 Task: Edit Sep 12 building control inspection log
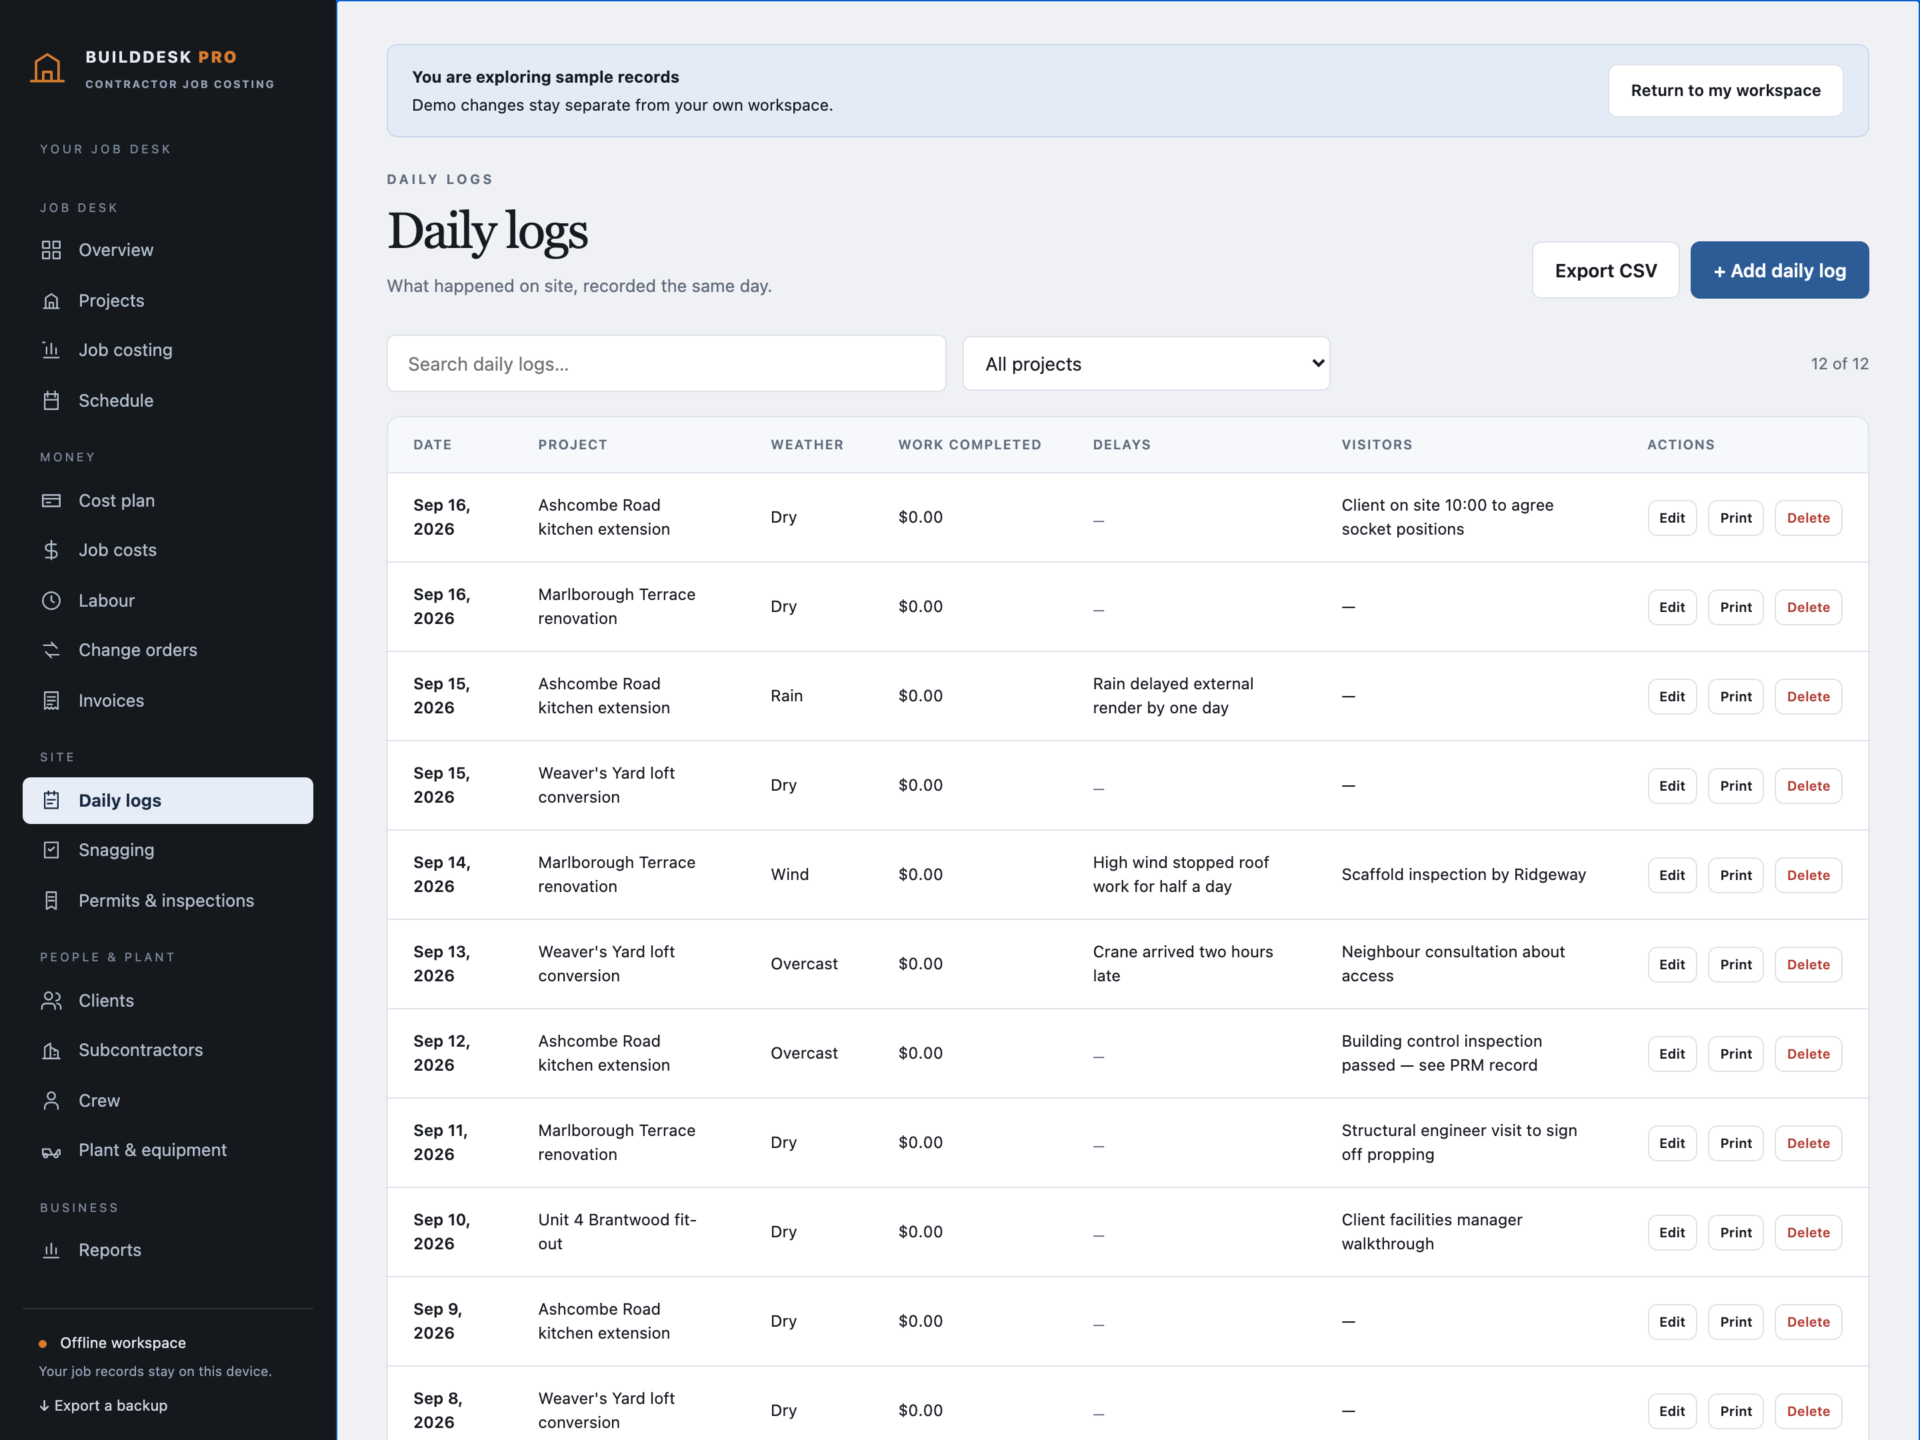pyautogui.click(x=1672, y=1054)
